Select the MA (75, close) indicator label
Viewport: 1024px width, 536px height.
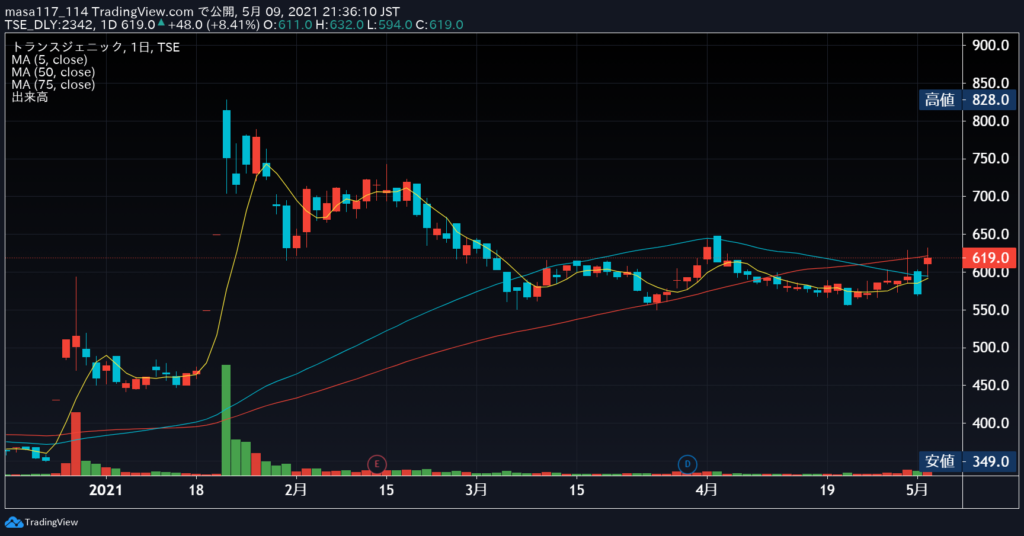pos(53,85)
